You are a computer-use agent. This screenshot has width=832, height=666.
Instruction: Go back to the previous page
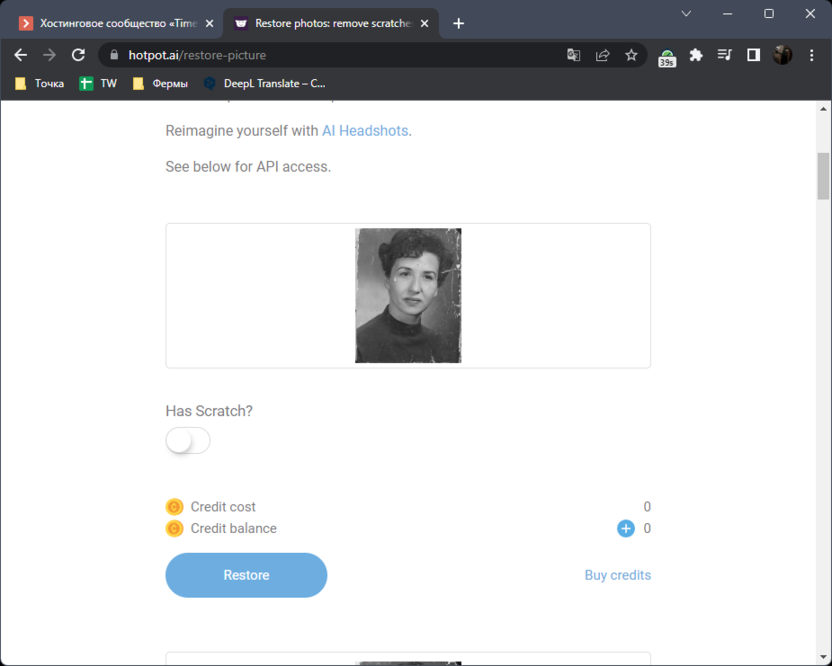(x=20, y=55)
